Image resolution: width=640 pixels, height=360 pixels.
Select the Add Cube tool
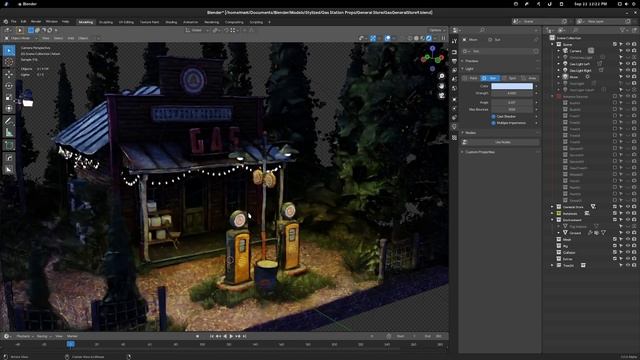[9, 145]
